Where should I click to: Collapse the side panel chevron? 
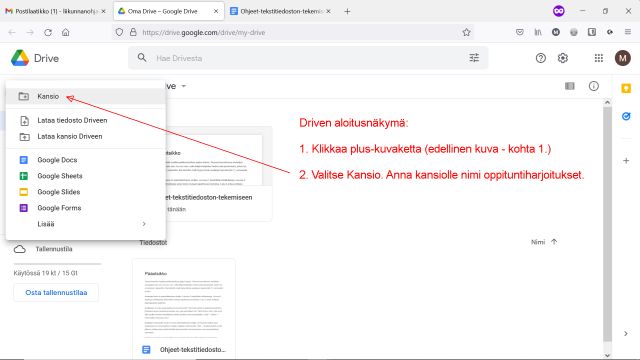pos(626,333)
